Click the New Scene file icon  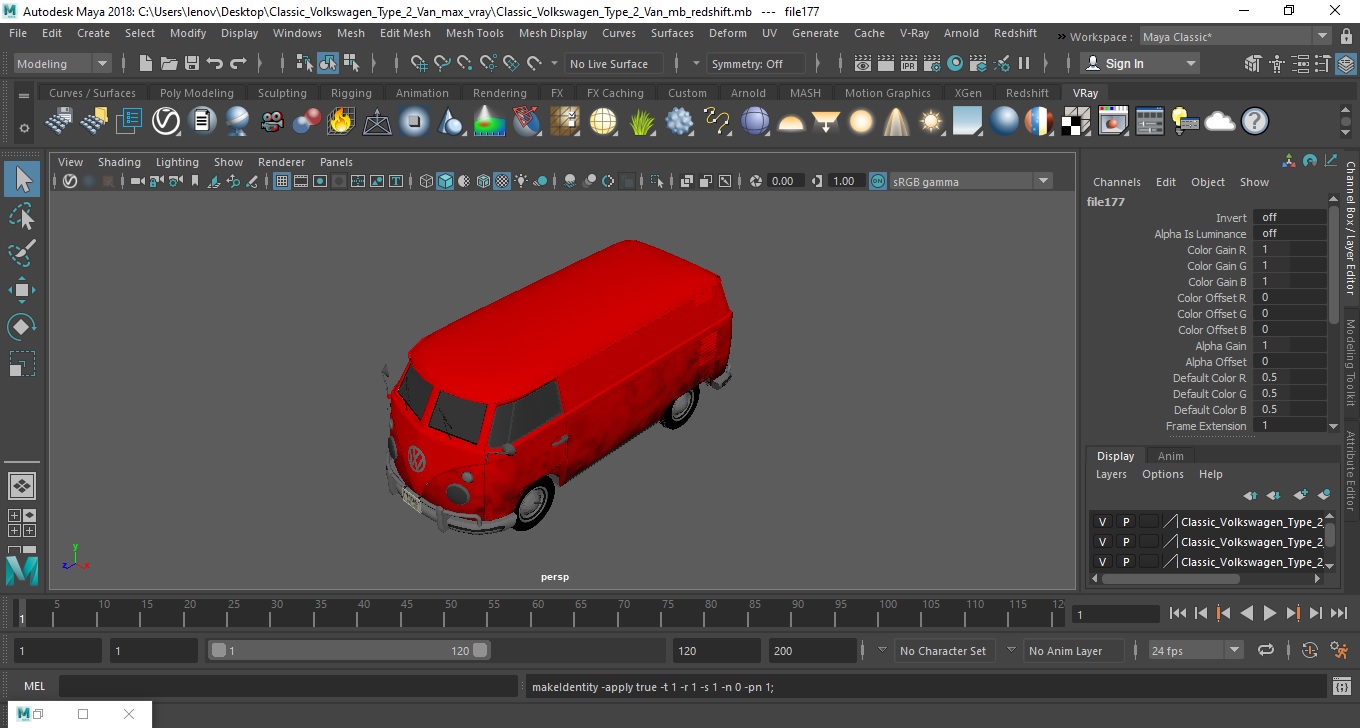(145, 63)
